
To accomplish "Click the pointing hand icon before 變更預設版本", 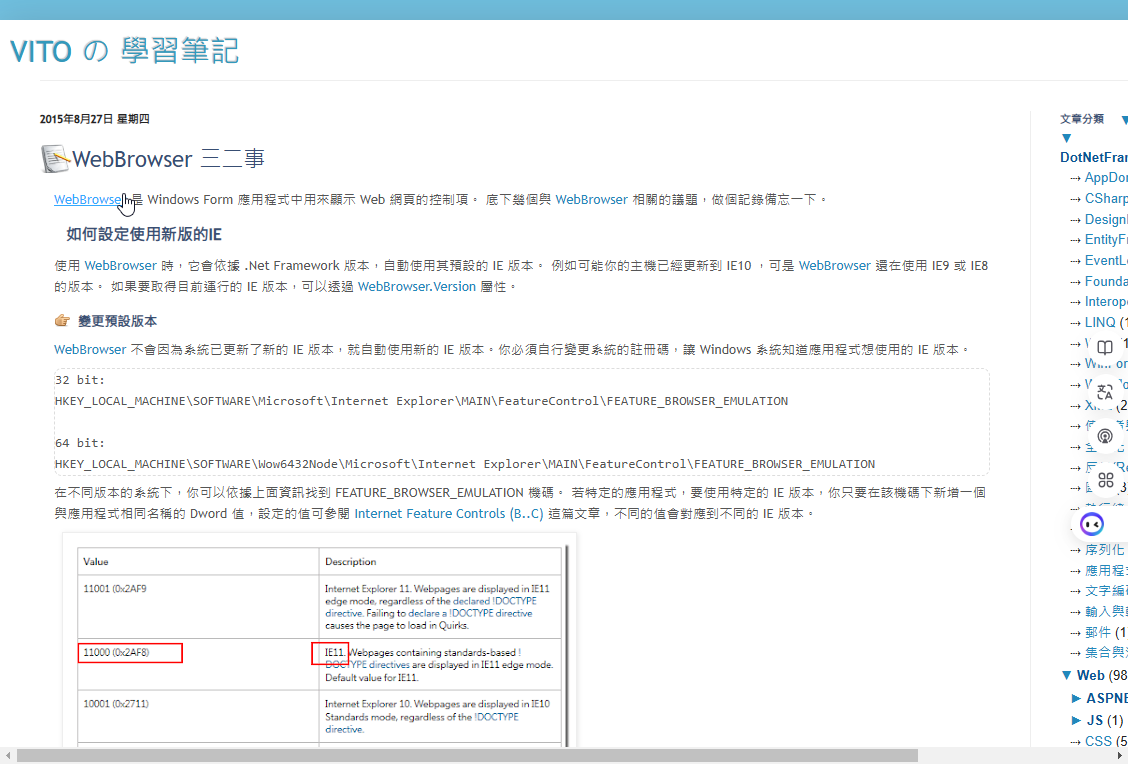I will (x=63, y=321).
